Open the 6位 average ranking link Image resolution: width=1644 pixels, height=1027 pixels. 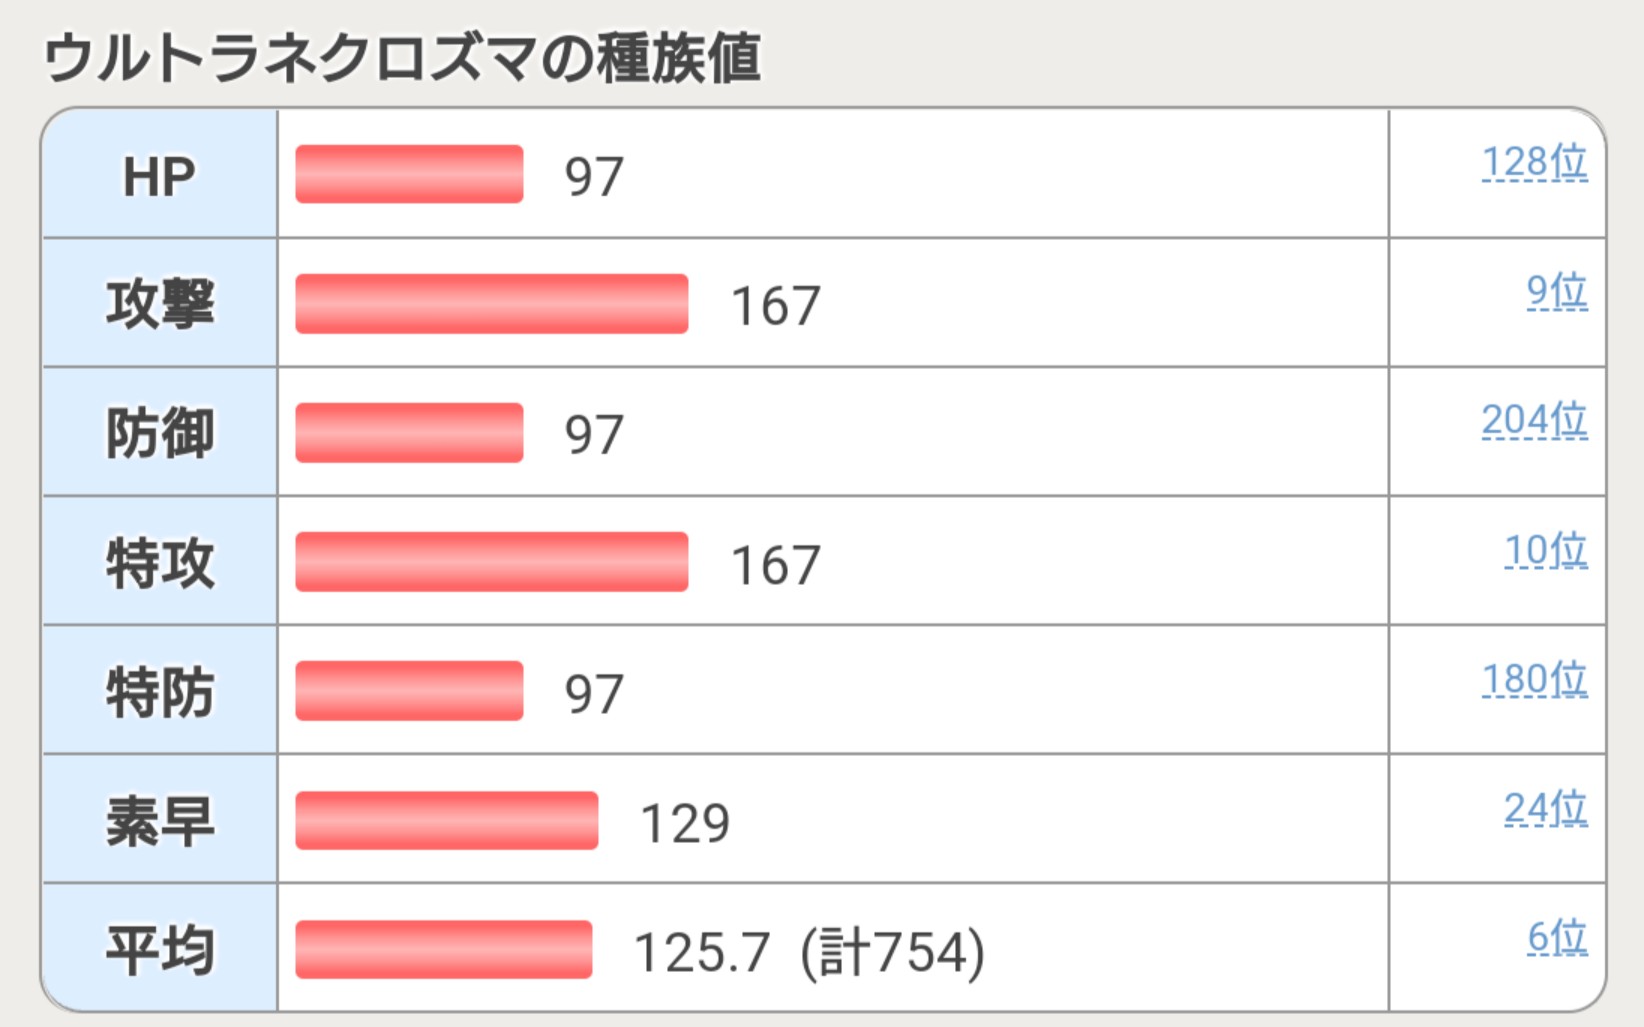(x=1556, y=937)
